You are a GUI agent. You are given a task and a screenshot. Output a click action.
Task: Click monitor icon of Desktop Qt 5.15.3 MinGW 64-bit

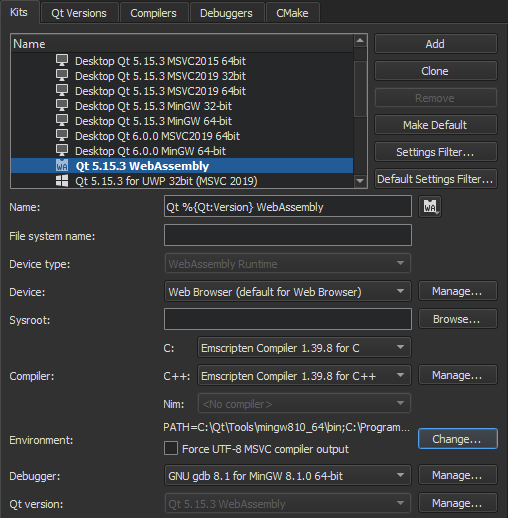(62, 121)
